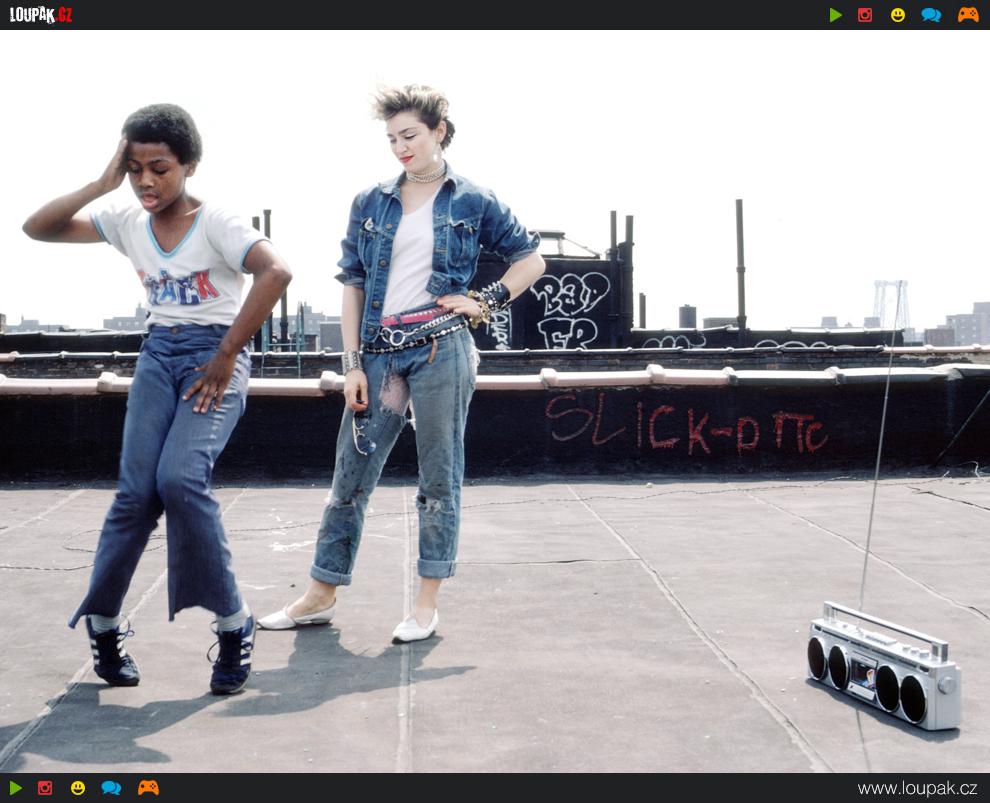990x803 pixels.
Task: Click the orange gamepad icon in the header
Action: pyautogui.click(x=968, y=15)
